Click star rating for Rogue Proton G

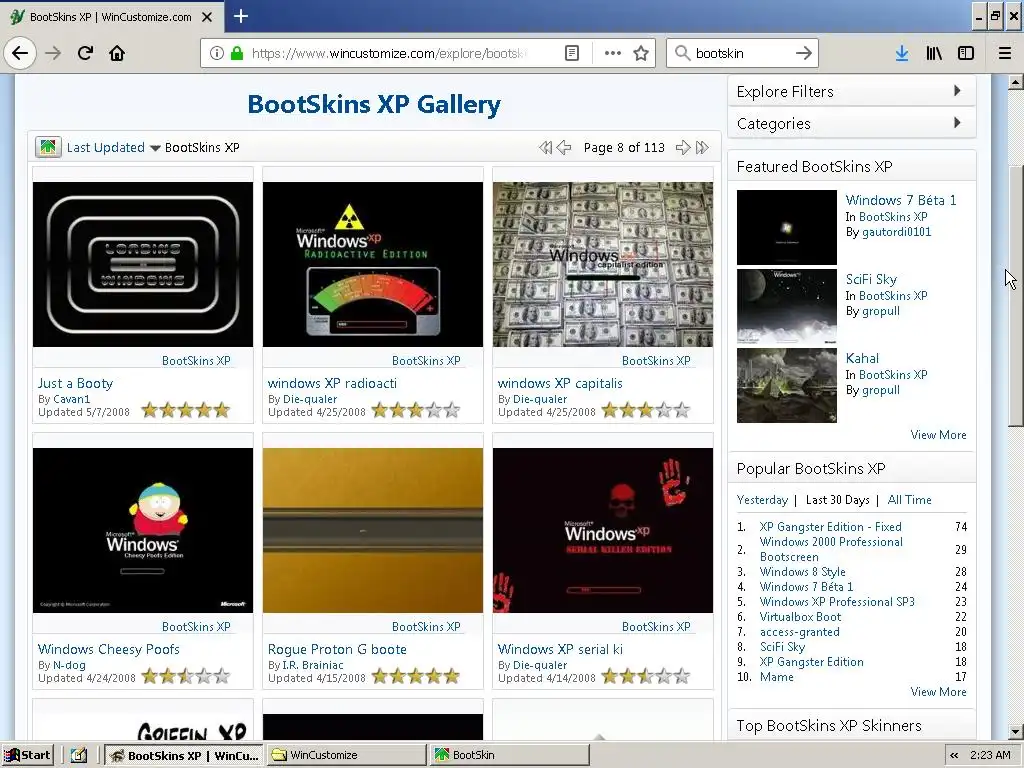tap(416, 676)
